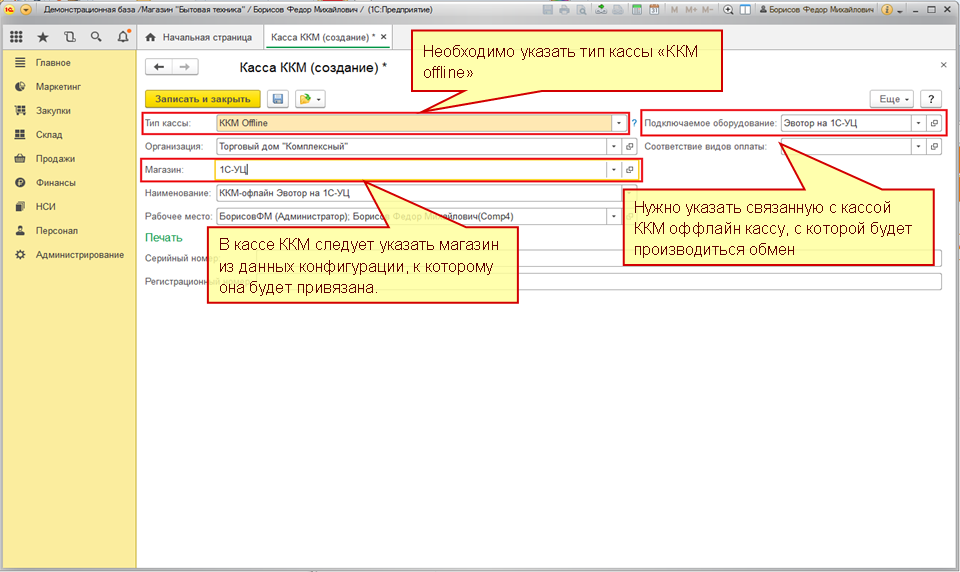Open the Магазин linked record icon
This screenshot has height=572, width=960.
(x=629, y=170)
